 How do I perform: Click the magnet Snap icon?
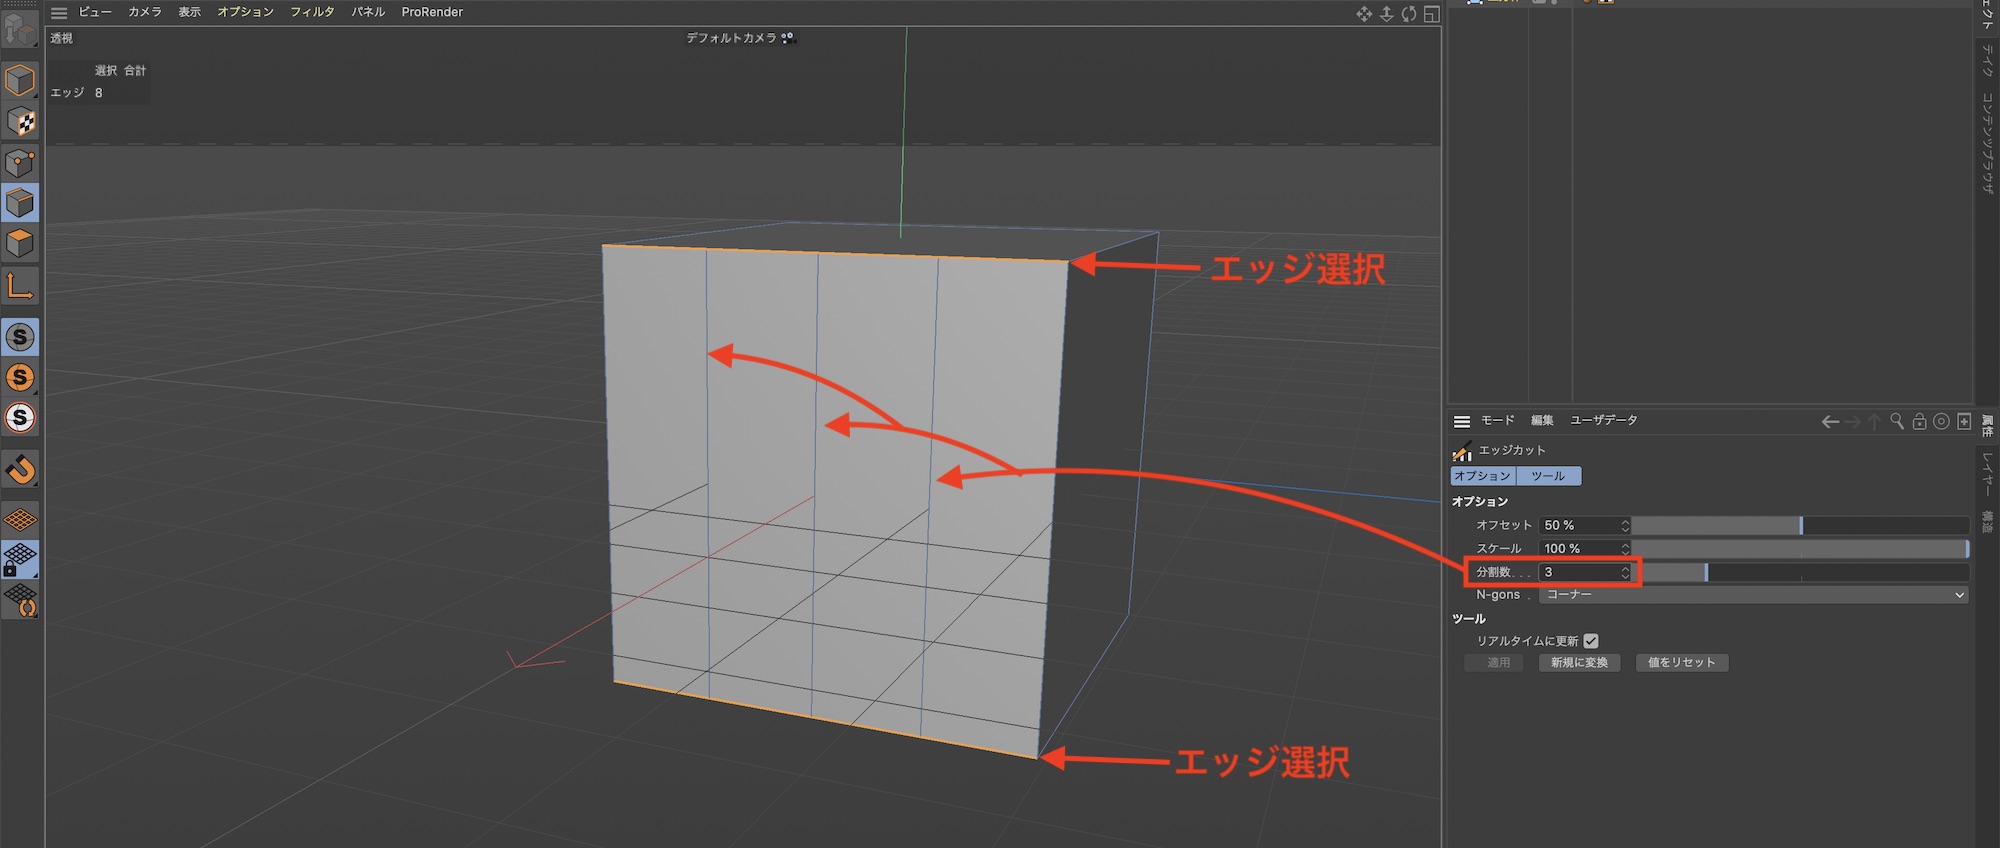click(x=20, y=469)
